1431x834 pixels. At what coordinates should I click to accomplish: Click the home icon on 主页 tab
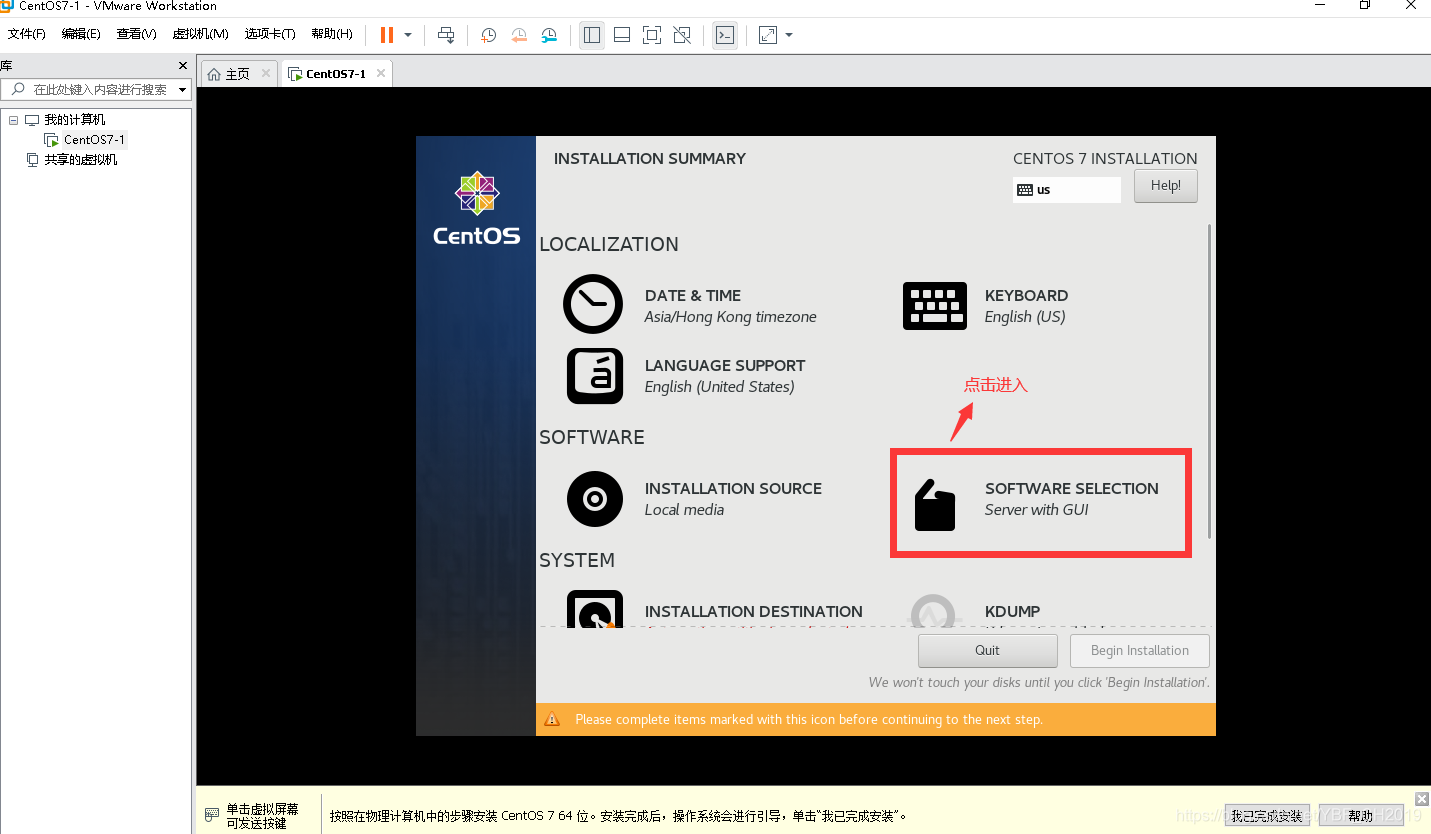click(214, 74)
